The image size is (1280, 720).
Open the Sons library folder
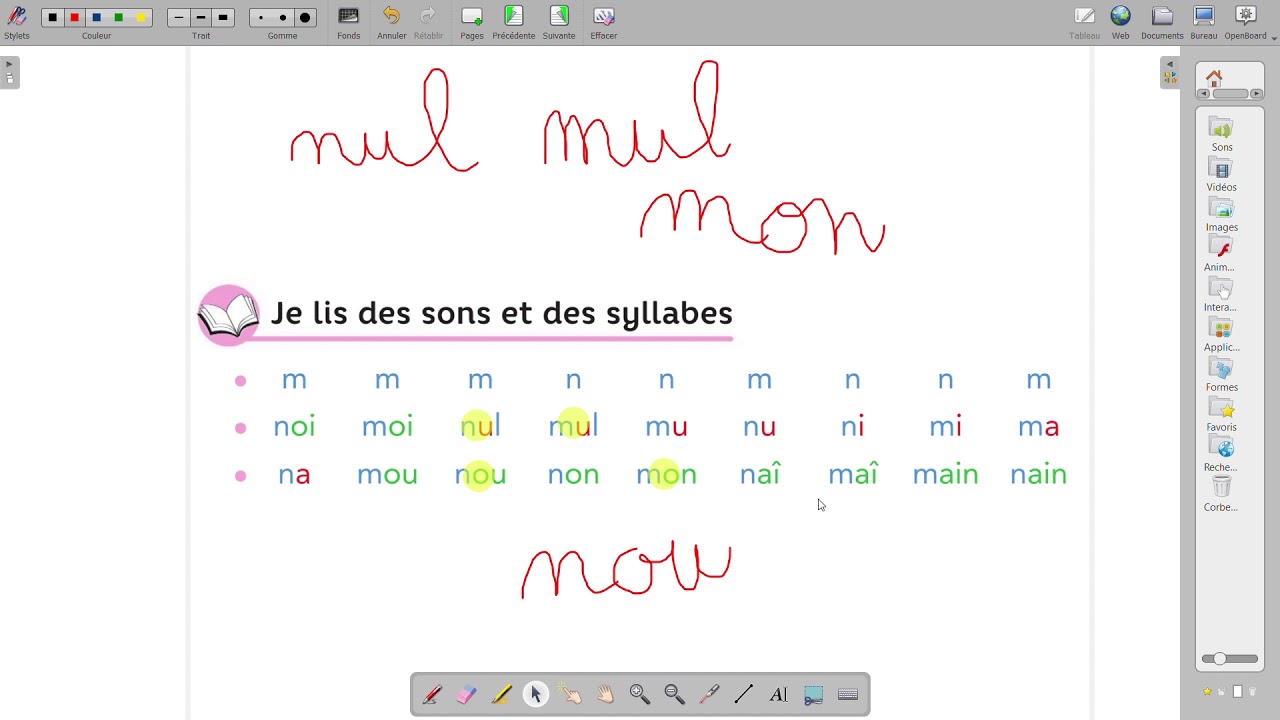(x=1221, y=135)
